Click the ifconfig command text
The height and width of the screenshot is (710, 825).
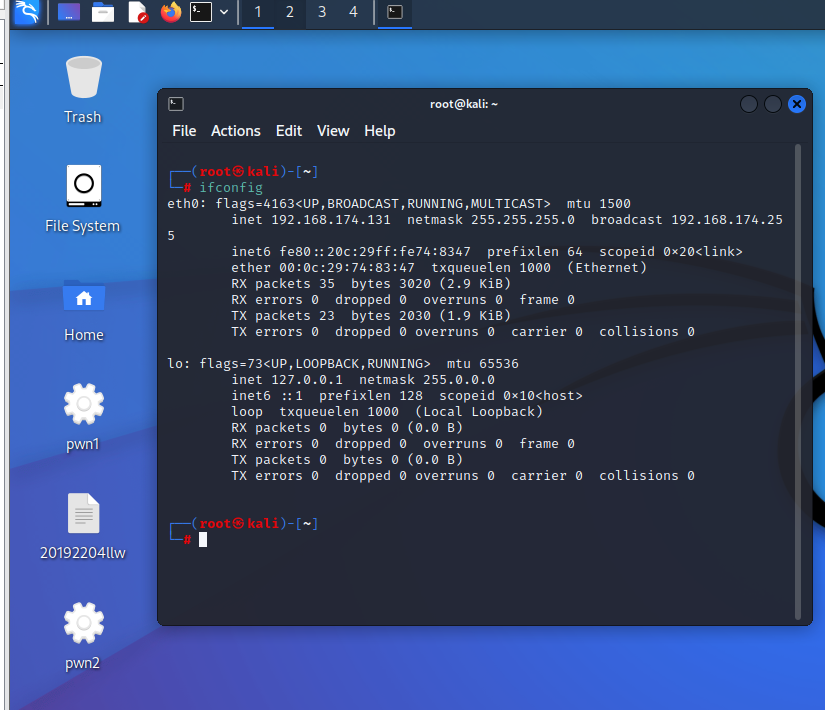[231, 188]
